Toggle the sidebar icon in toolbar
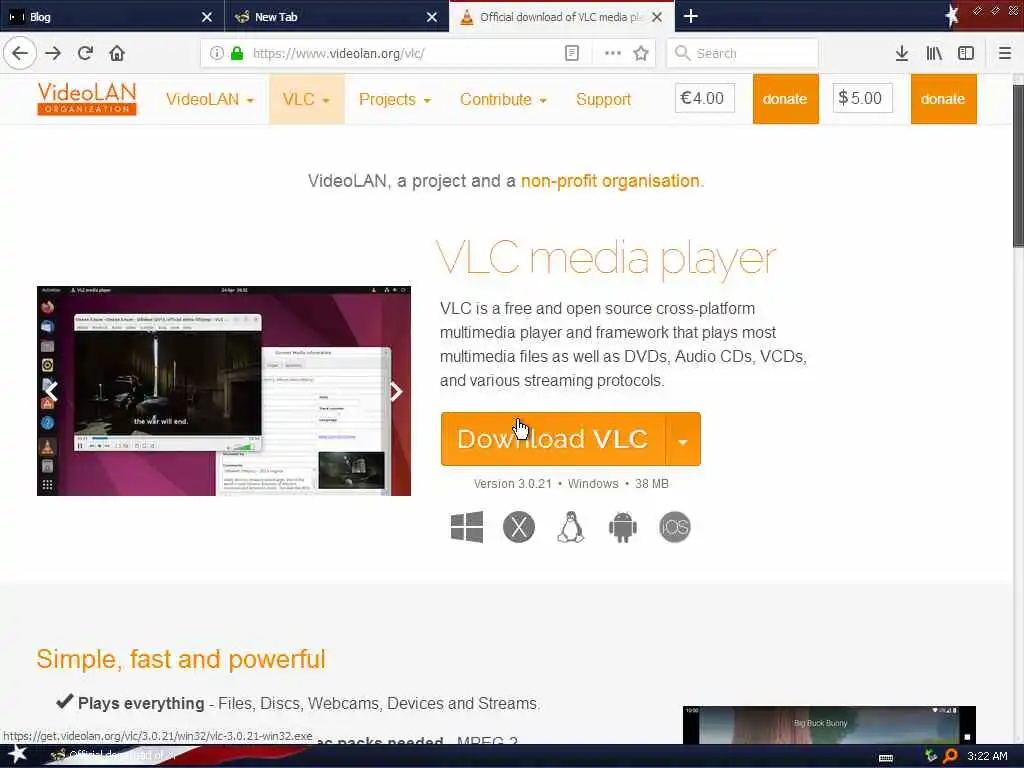Image resolution: width=1024 pixels, height=768 pixels. coord(966,53)
